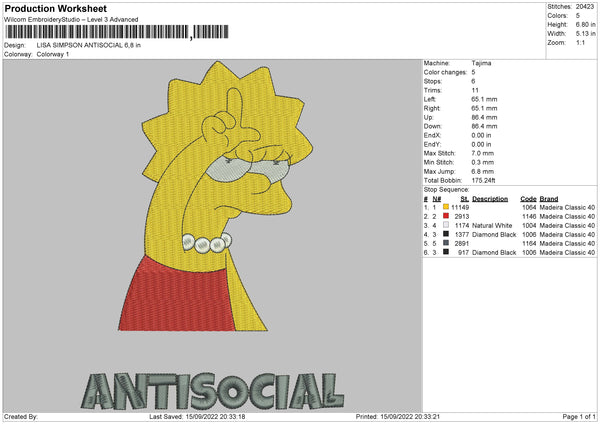Click Madeira Classic 40 in stop 5 row
This screenshot has height=424, width=600.
point(567,243)
